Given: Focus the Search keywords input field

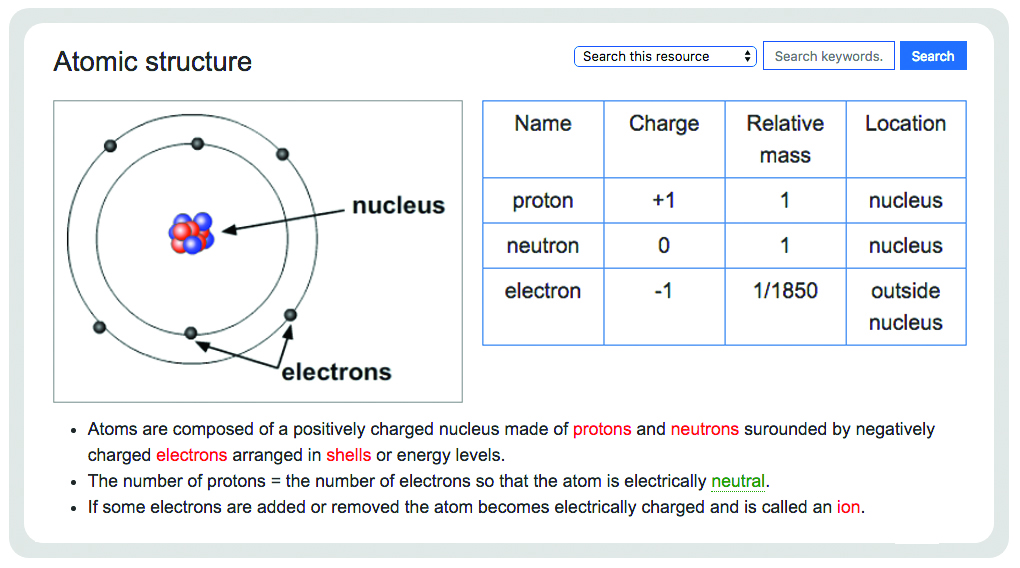Looking at the screenshot, I should point(829,56).
